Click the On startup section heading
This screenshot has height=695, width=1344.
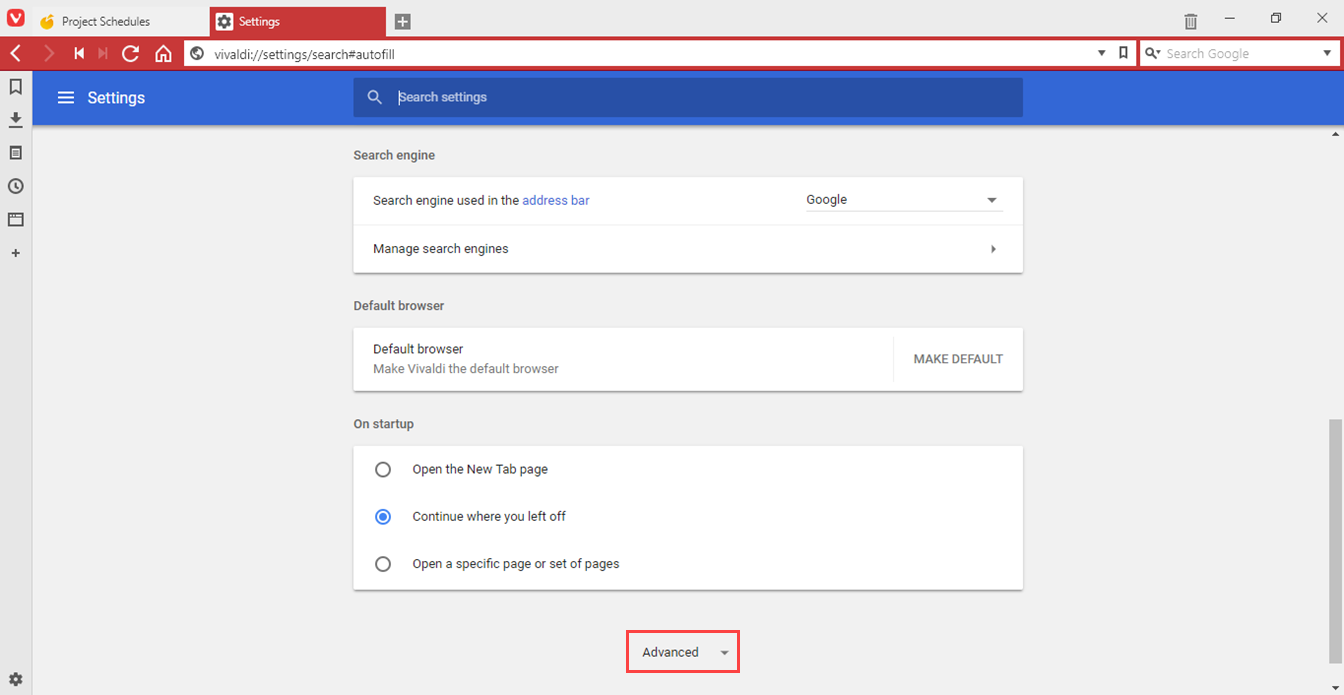click(x=384, y=424)
